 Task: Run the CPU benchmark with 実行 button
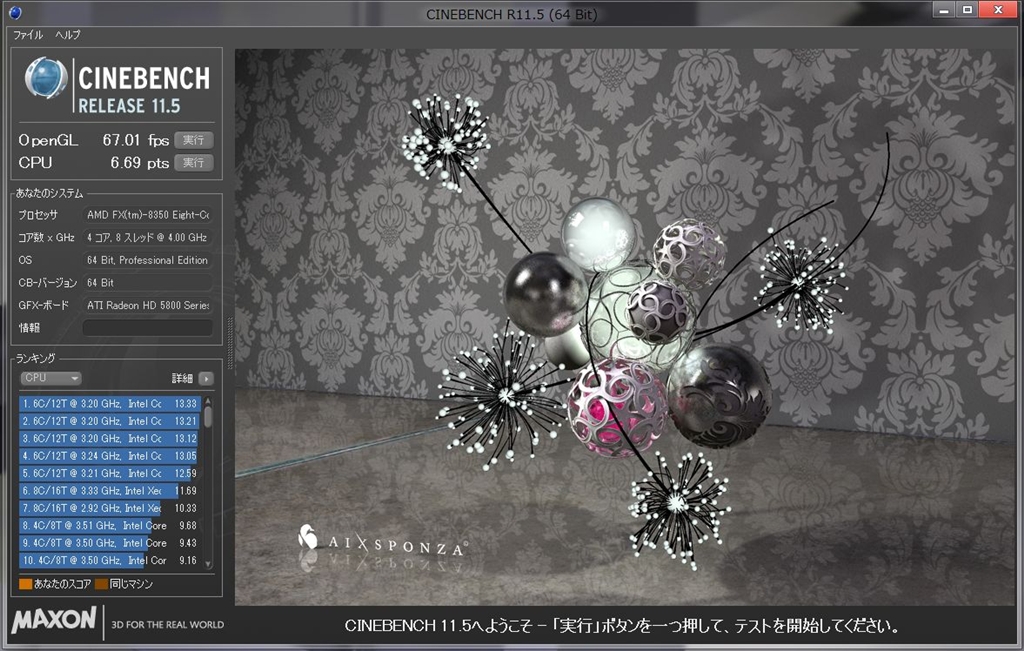click(193, 162)
